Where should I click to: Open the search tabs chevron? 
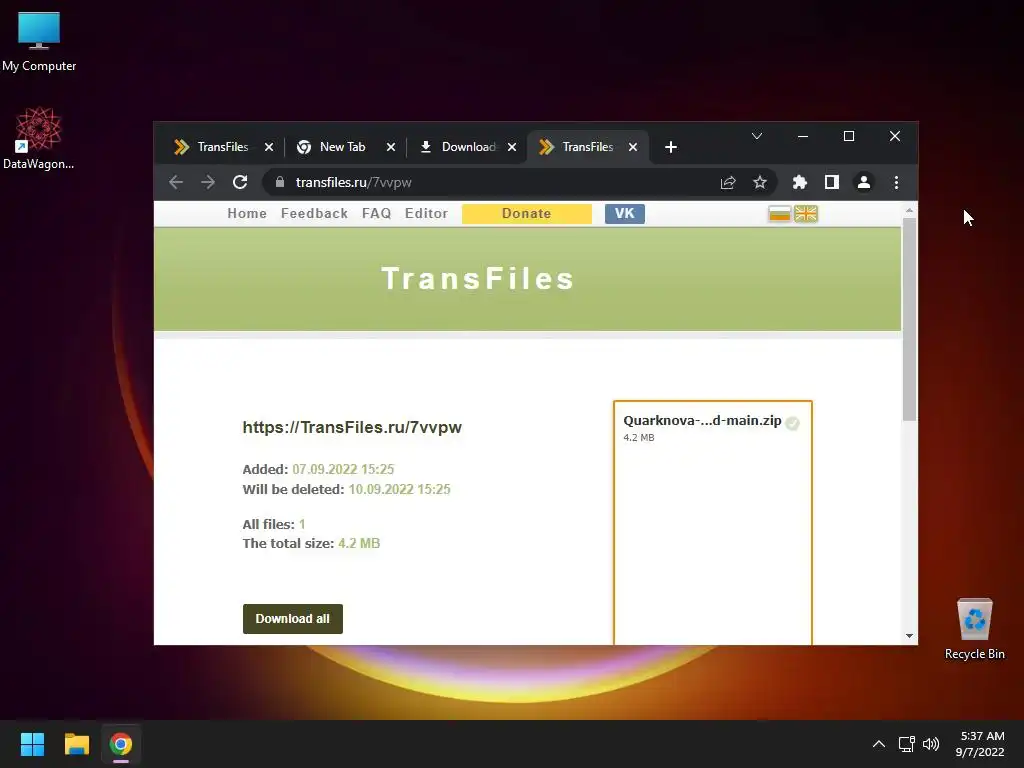[756, 136]
